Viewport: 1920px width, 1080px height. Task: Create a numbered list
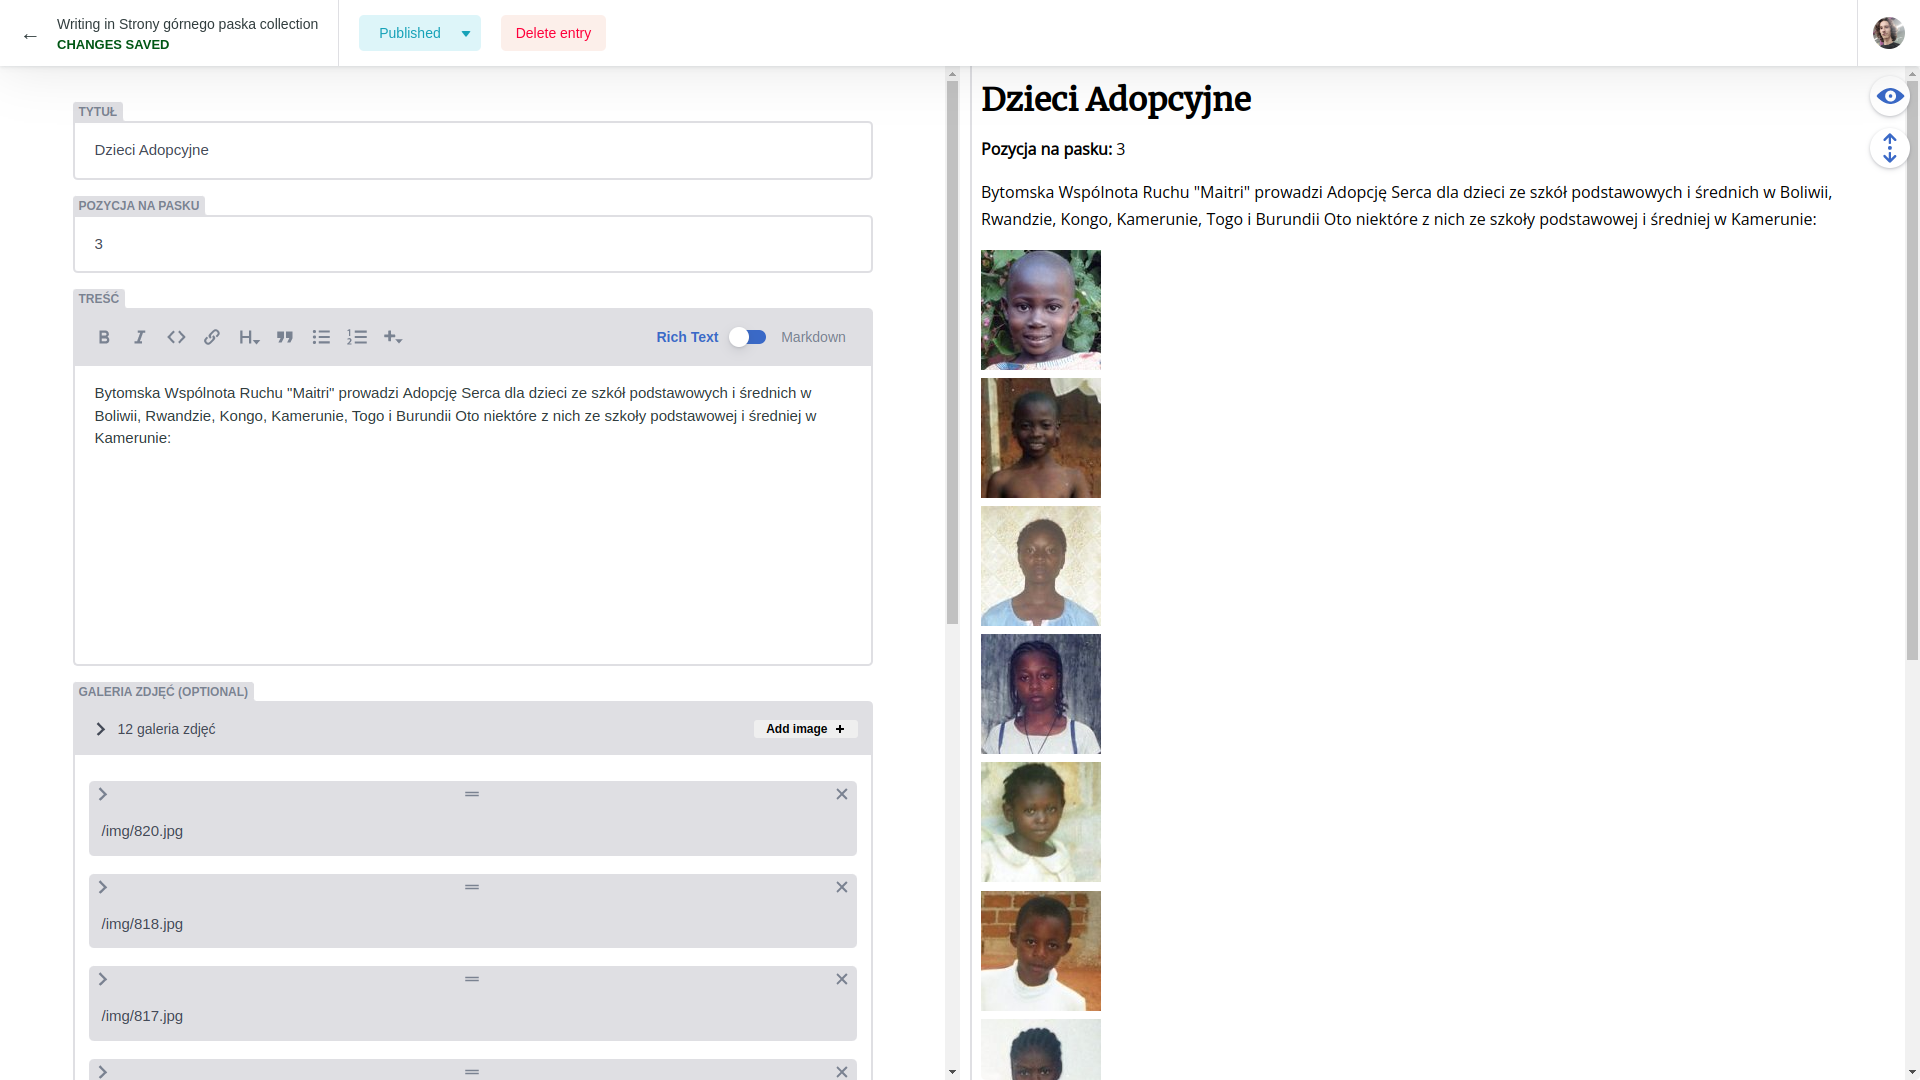tap(357, 337)
